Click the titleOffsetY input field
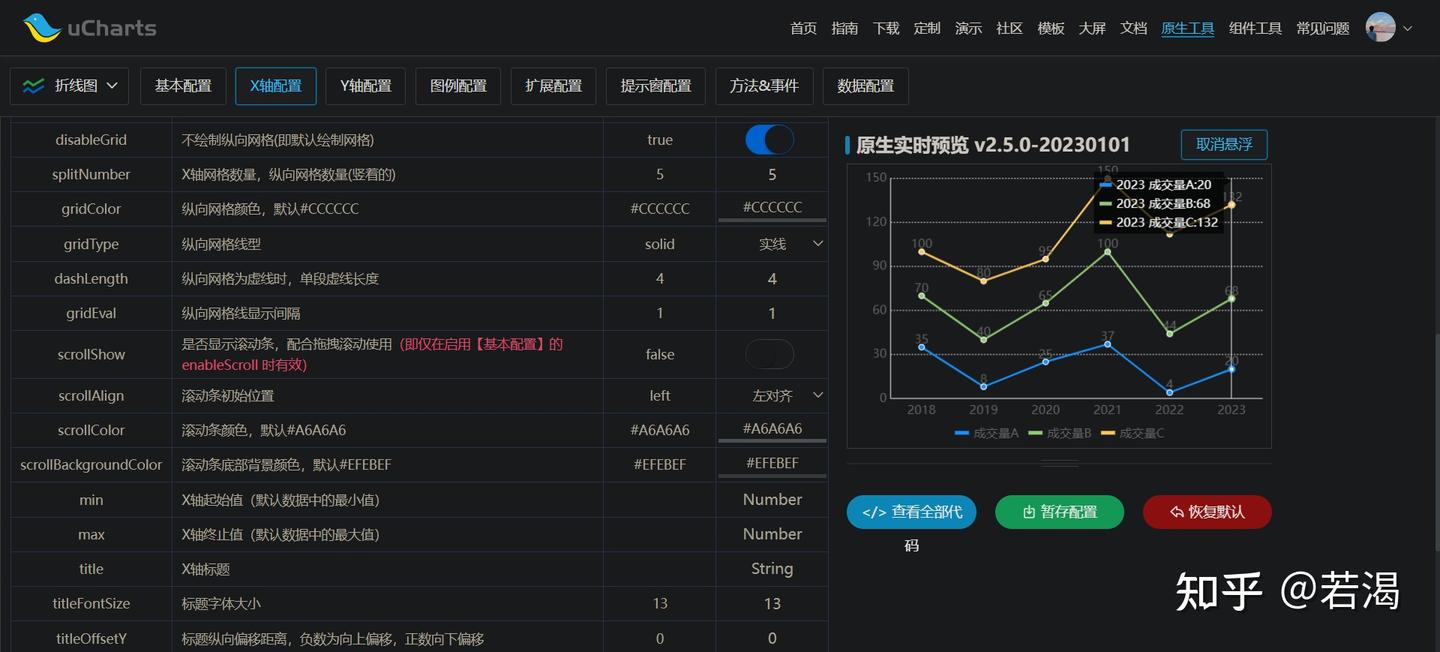The image size is (1440, 652). click(772, 638)
